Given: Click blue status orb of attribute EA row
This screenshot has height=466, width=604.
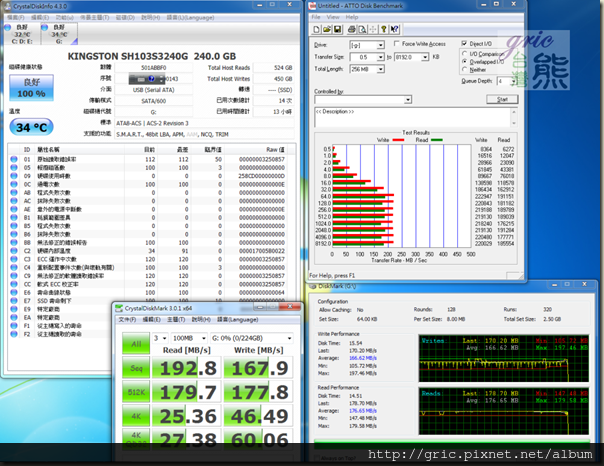Looking at the screenshot, I should pyautogui.click(x=14, y=317).
